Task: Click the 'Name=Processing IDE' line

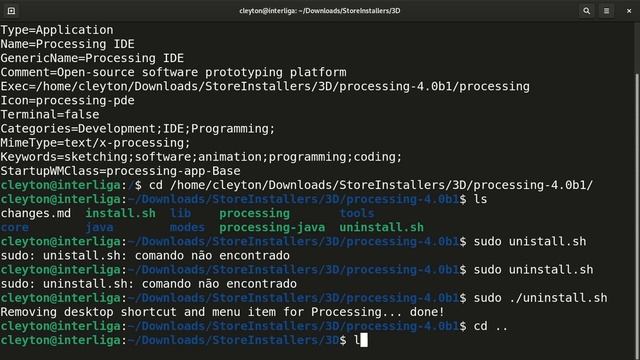Action: 67,44
